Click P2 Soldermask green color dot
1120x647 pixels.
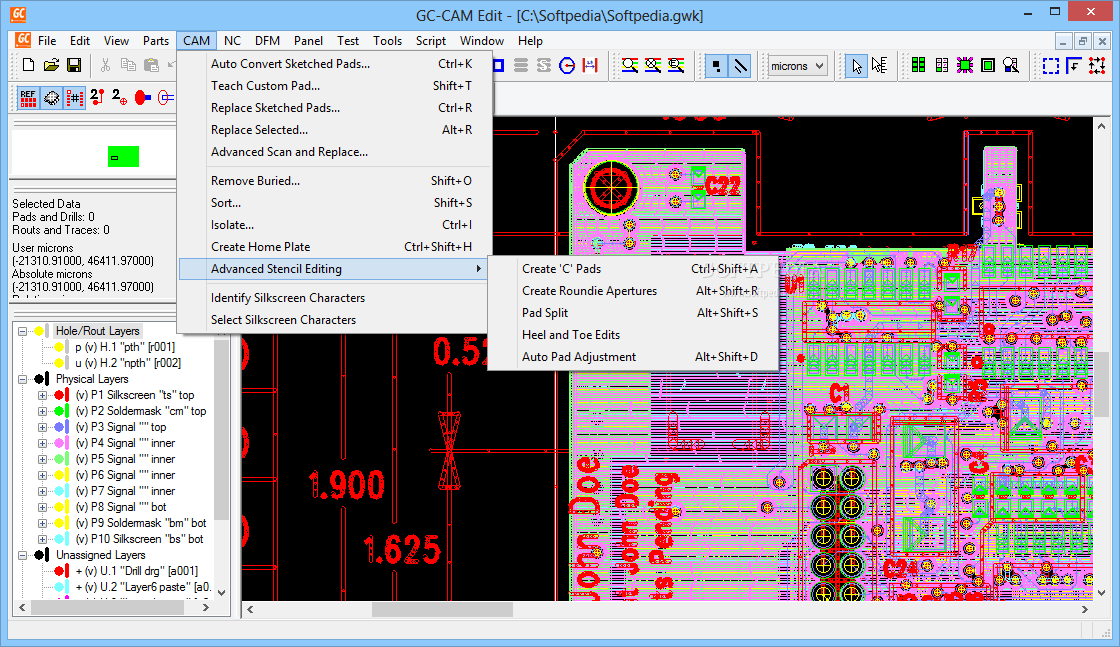click(x=59, y=411)
